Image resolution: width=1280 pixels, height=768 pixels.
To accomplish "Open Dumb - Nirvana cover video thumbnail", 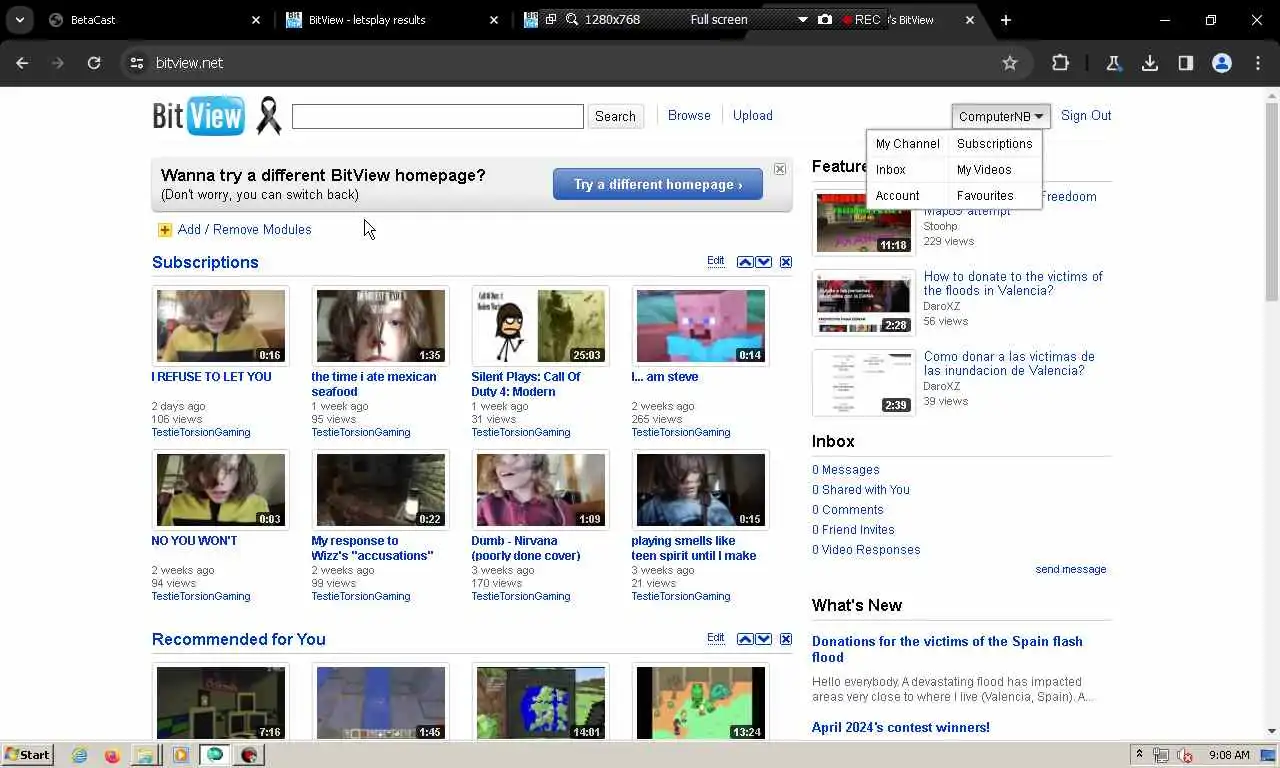I will pos(541,490).
